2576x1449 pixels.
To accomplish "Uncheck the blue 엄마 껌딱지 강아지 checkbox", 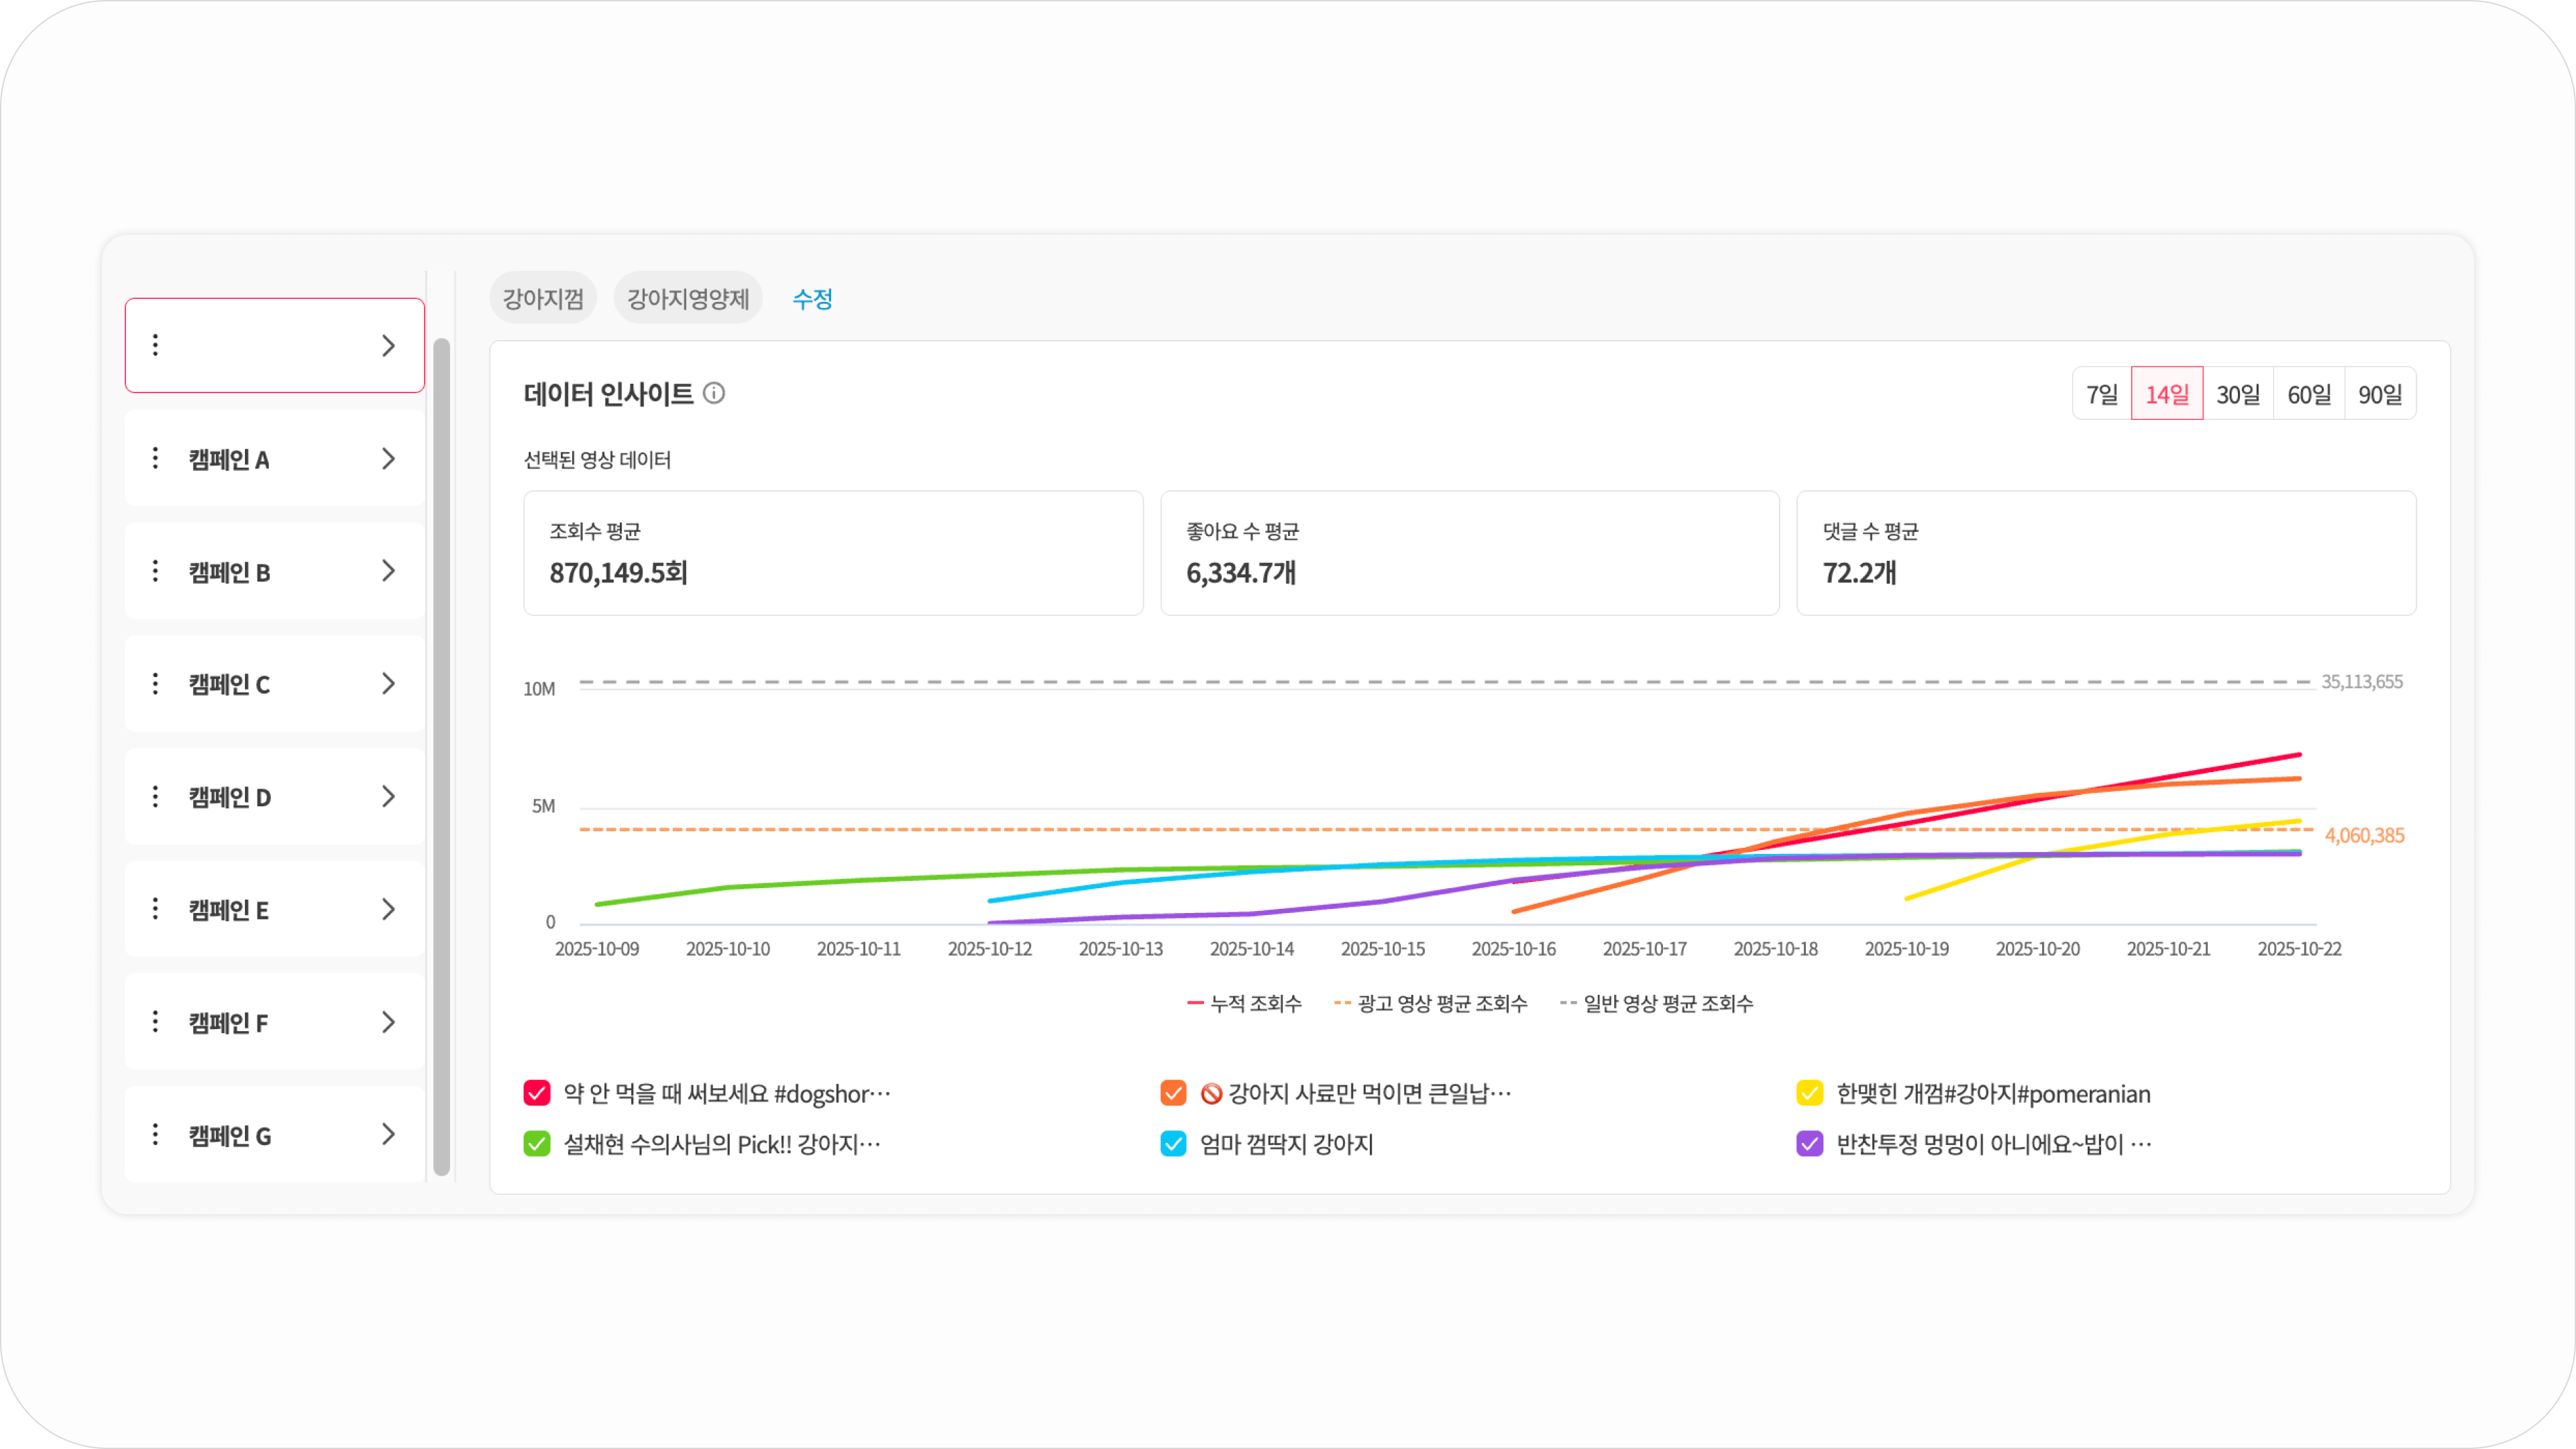I will click(x=1173, y=1144).
